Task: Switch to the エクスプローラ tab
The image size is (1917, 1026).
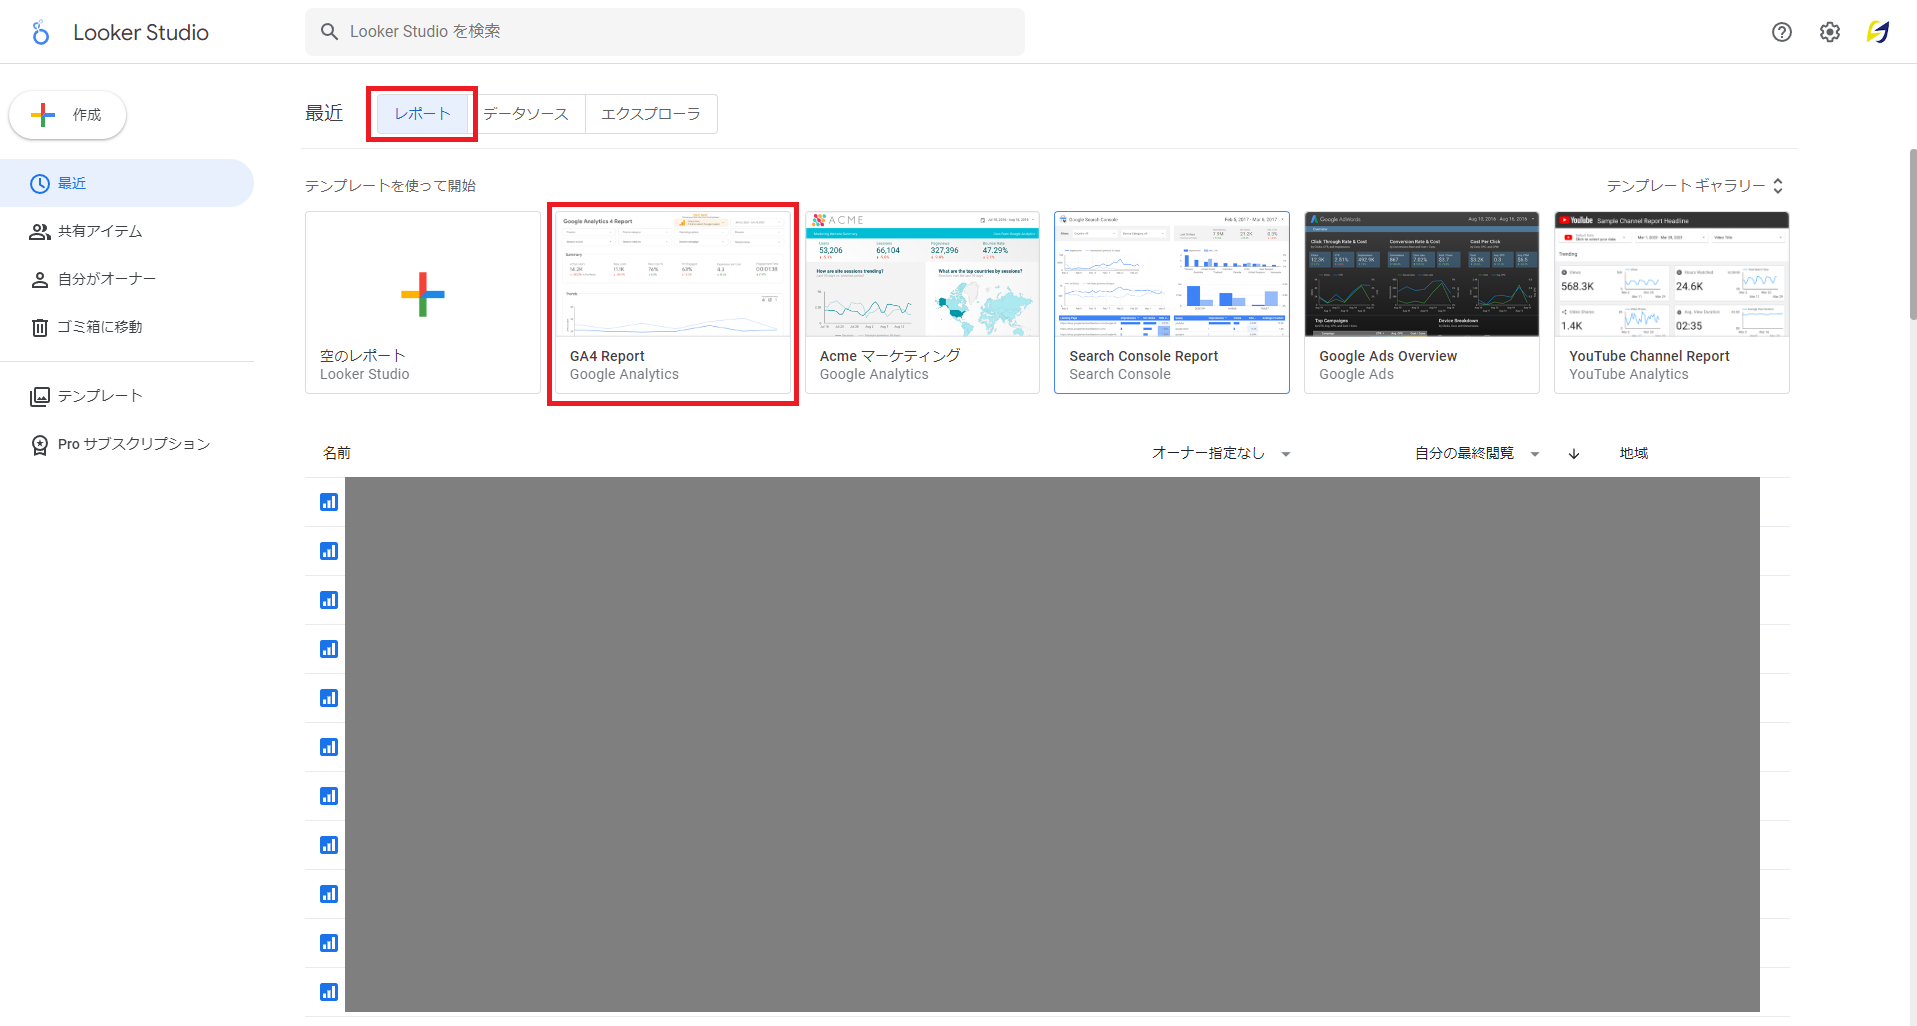Action: pos(650,114)
